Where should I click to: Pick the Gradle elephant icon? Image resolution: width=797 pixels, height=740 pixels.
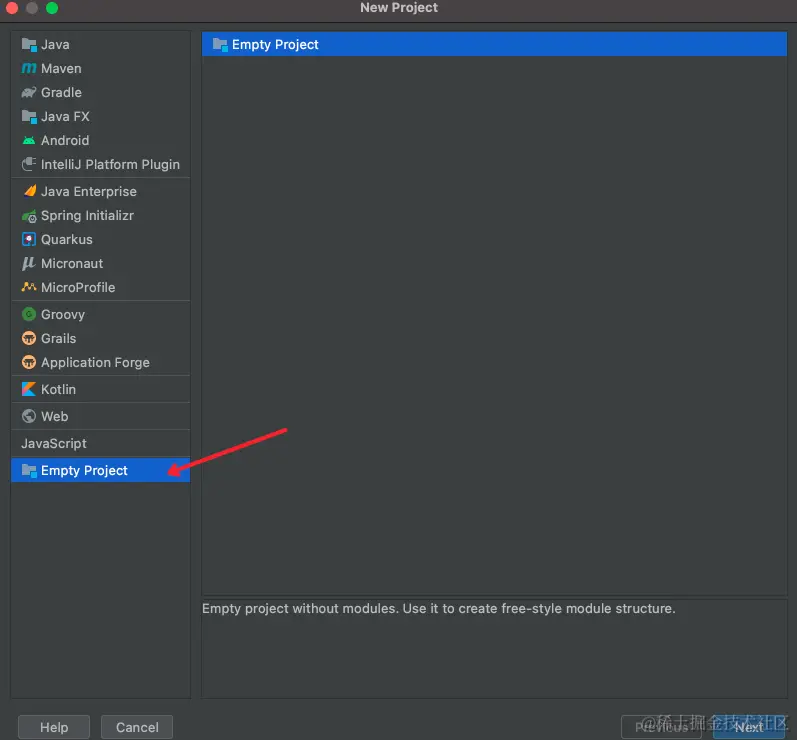pos(29,92)
